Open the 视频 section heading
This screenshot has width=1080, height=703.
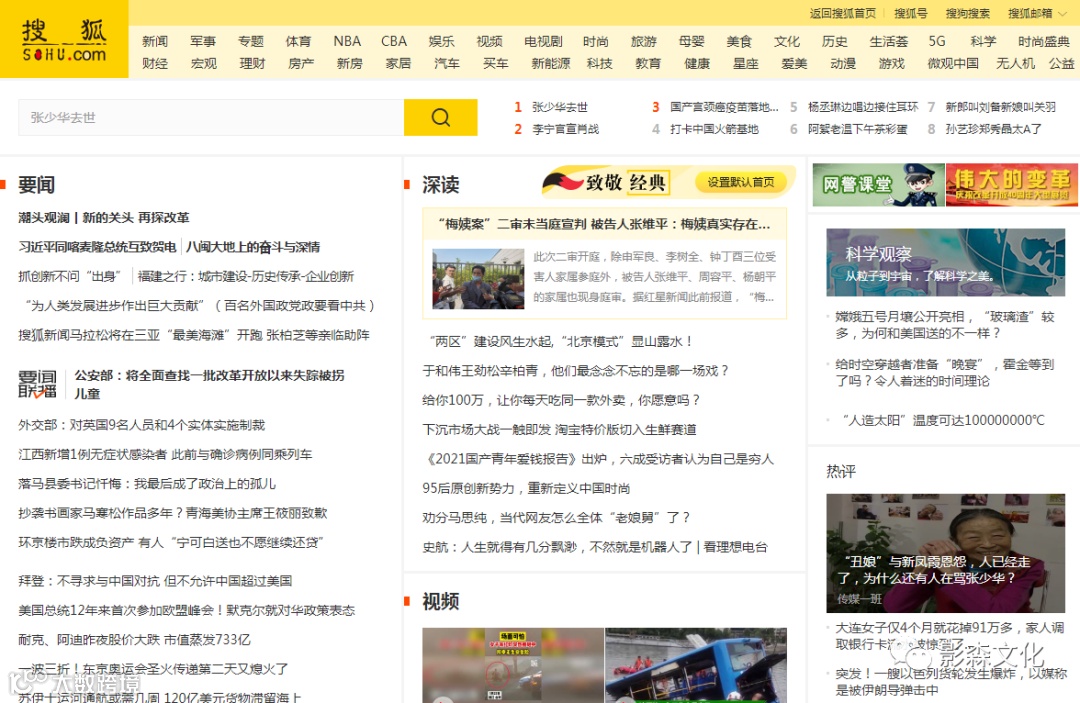tap(441, 601)
